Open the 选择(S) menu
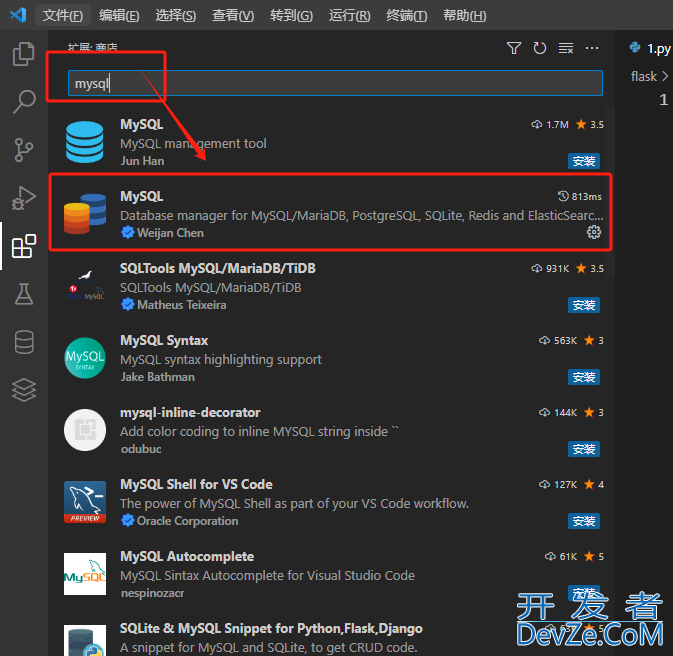Screen dimensions: 673x656 point(176,15)
